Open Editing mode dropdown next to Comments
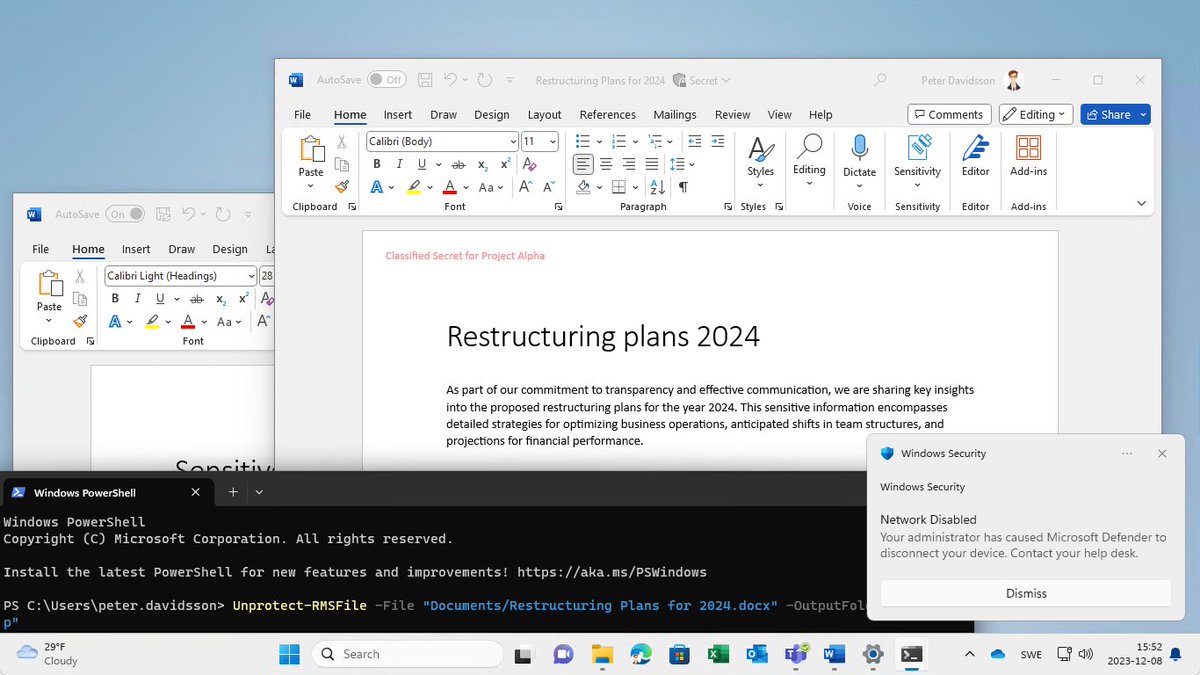The height and width of the screenshot is (675, 1200). (1036, 114)
